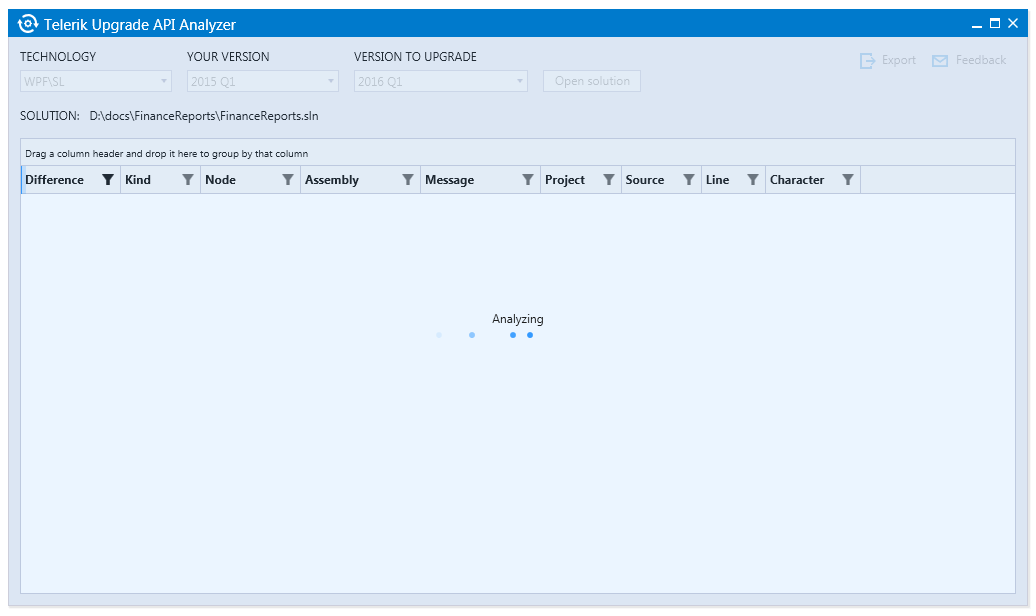The width and height of the screenshot is (1036, 616).
Task: Sort by the Node column header
Action: click(220, 180)
